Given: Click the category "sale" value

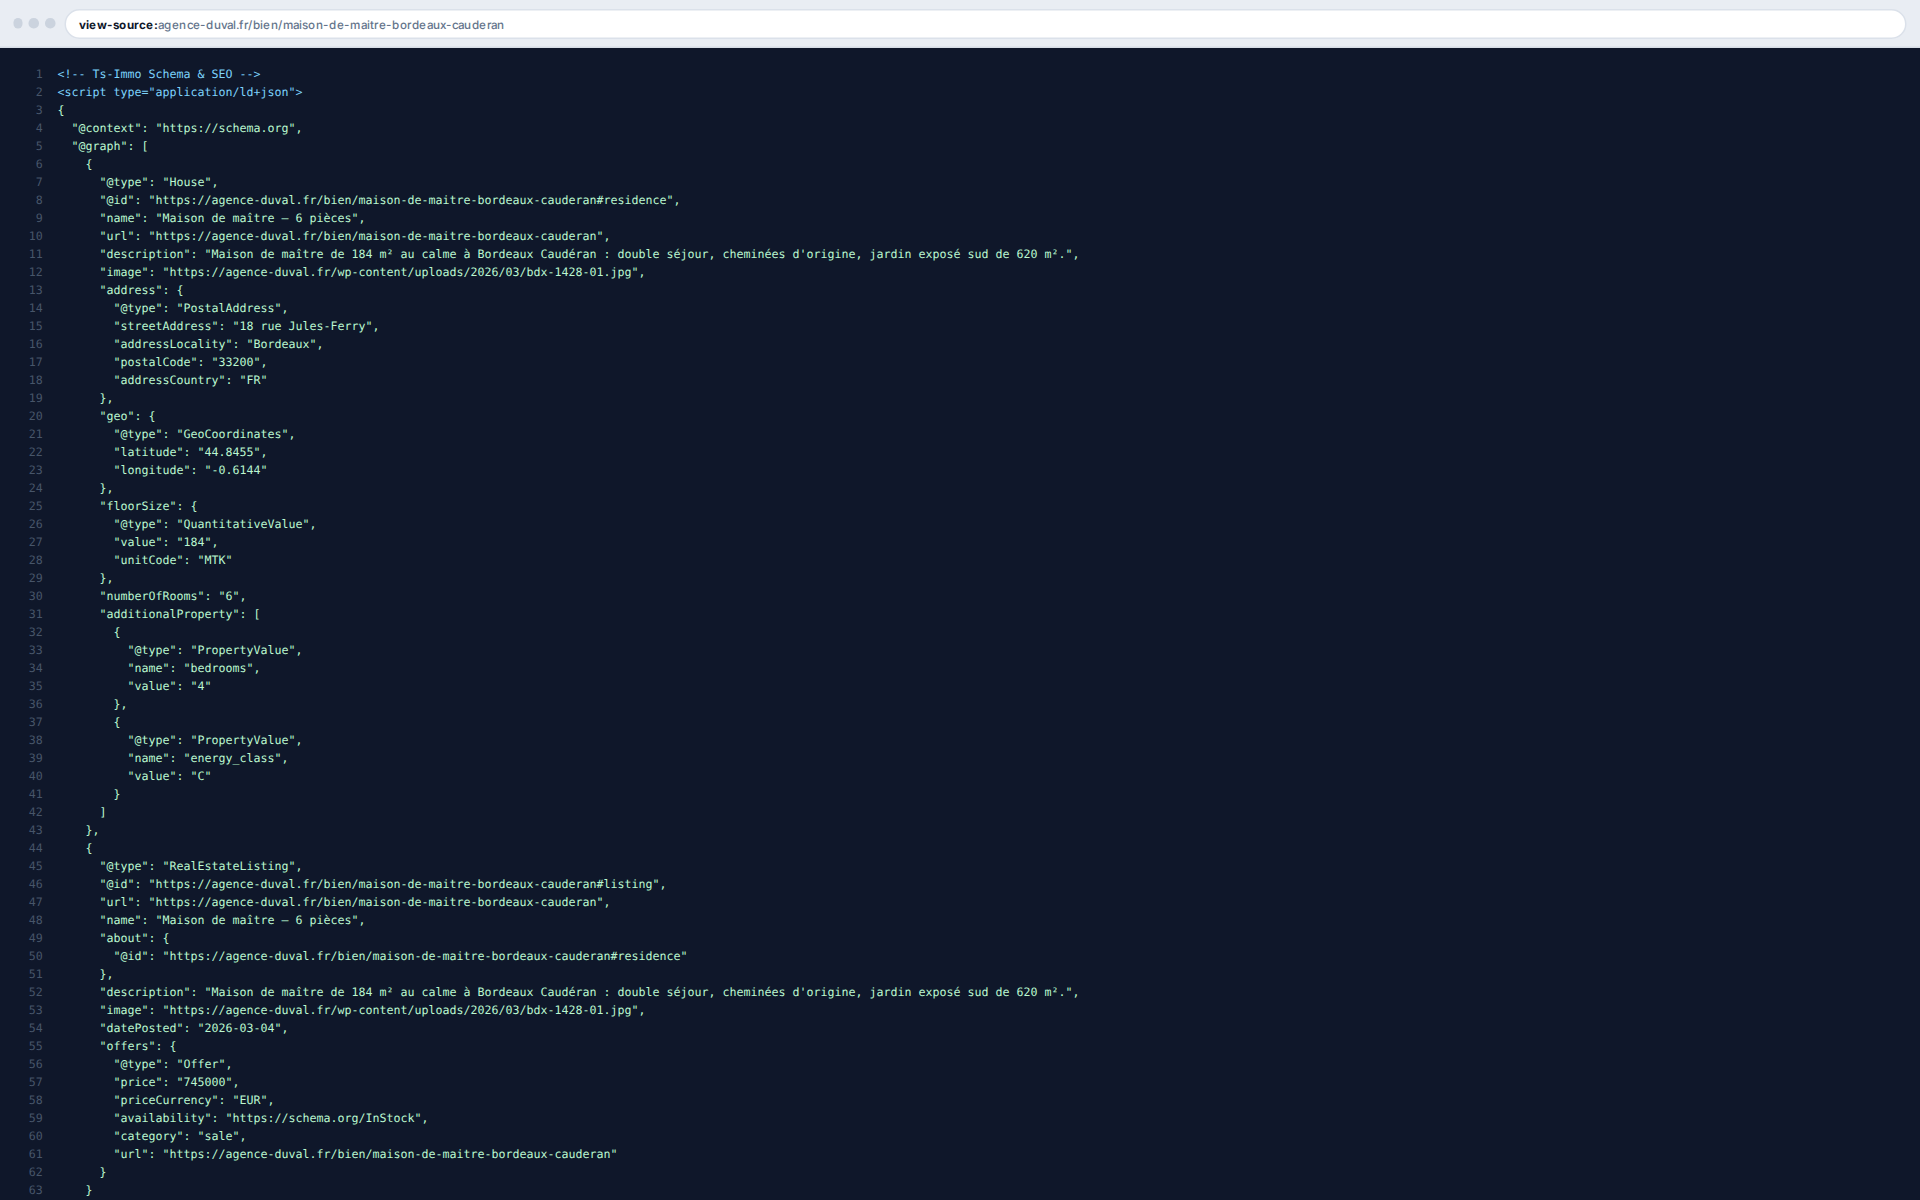Looking at the screenshot, I should [x=219, y=1136].
